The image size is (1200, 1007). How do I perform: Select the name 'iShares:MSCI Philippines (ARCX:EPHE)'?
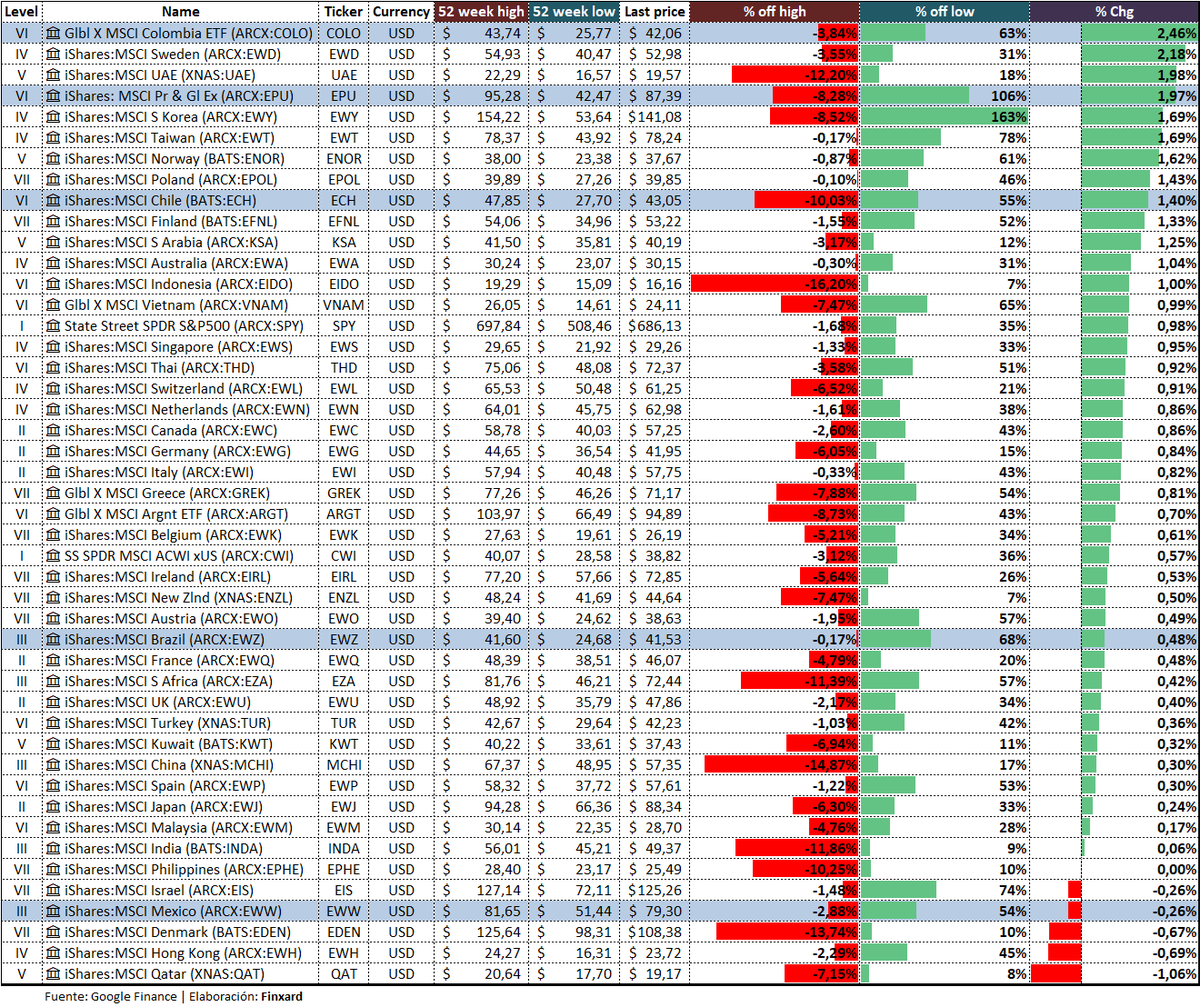pyautogui.click(x=183, y=870)
